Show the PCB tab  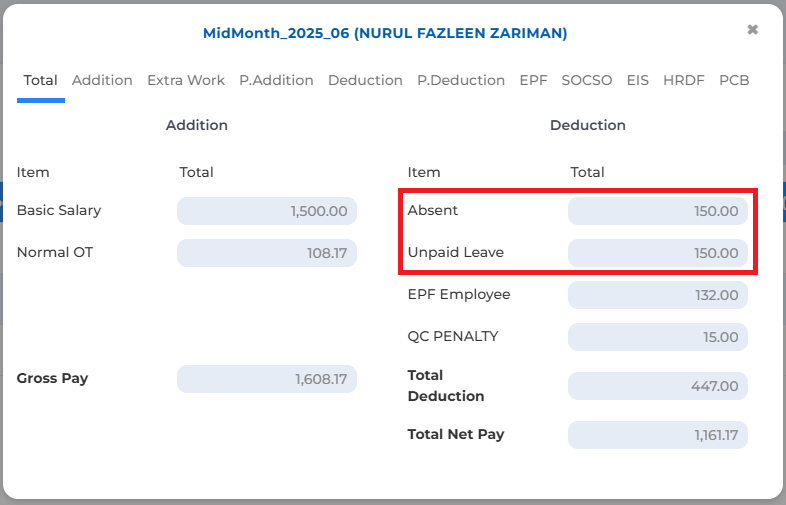point(734,80)
